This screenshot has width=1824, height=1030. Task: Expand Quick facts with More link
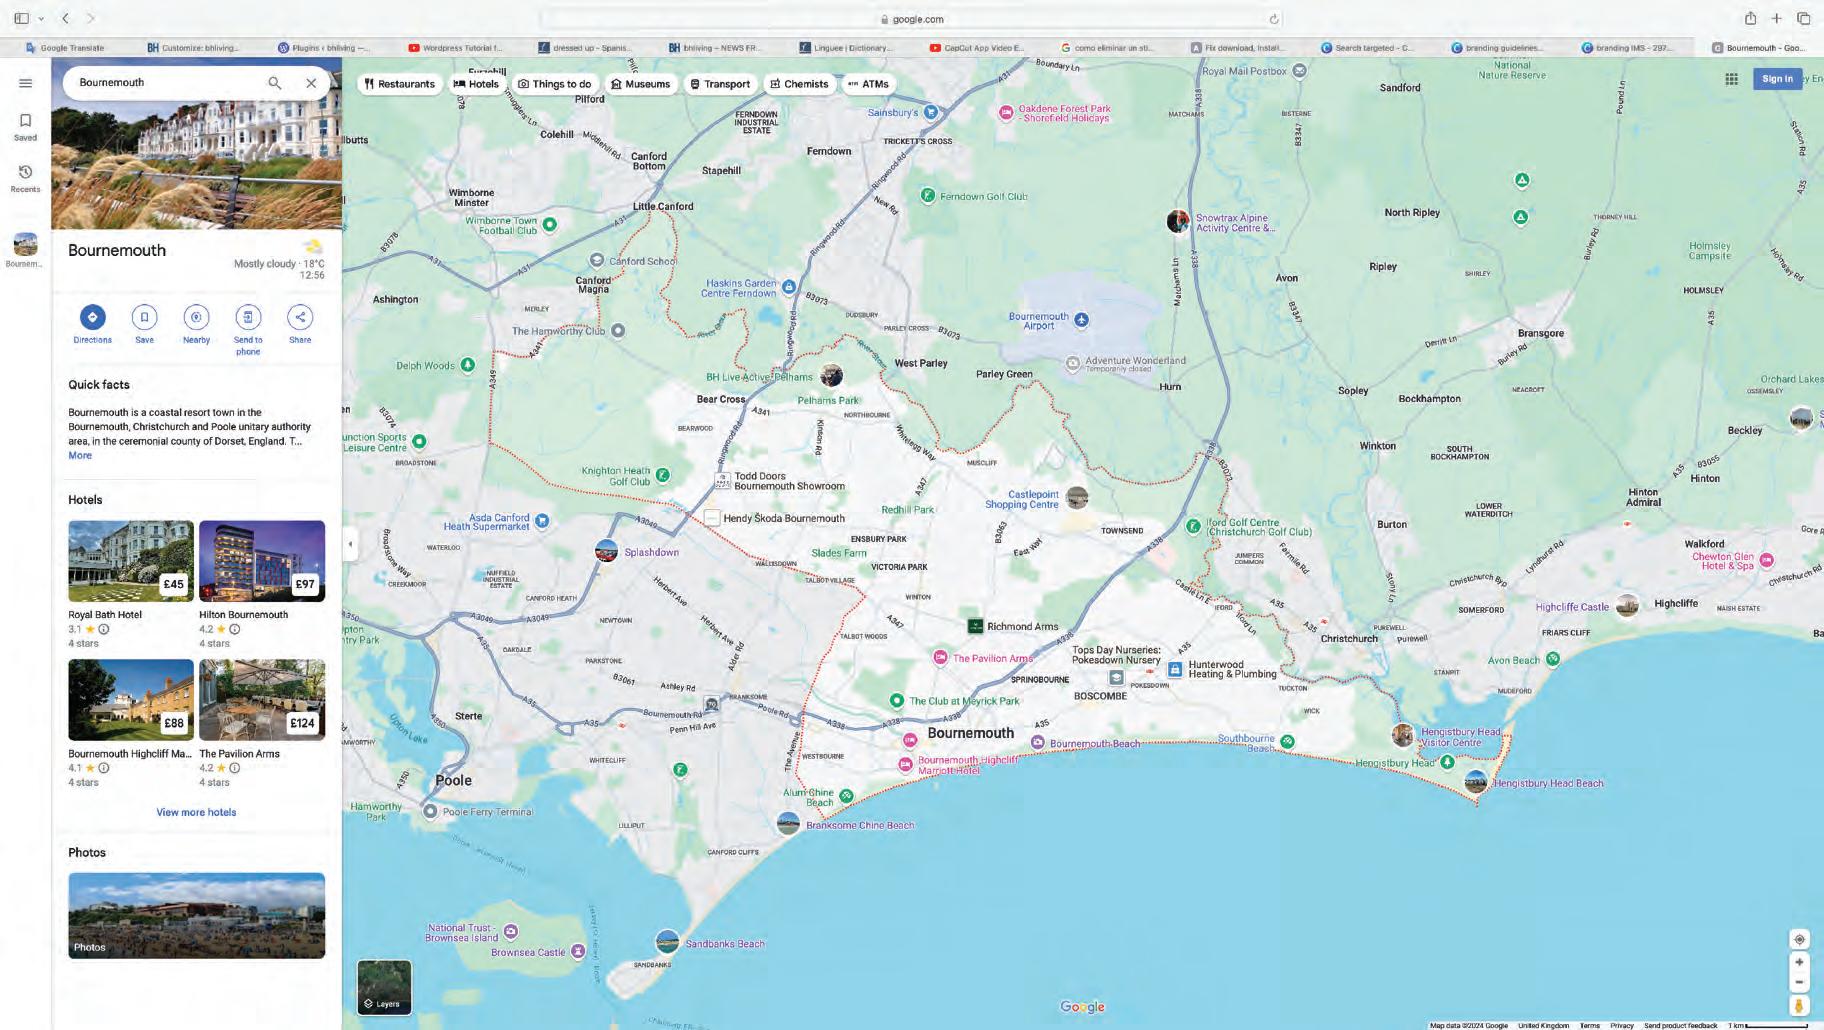80,455
